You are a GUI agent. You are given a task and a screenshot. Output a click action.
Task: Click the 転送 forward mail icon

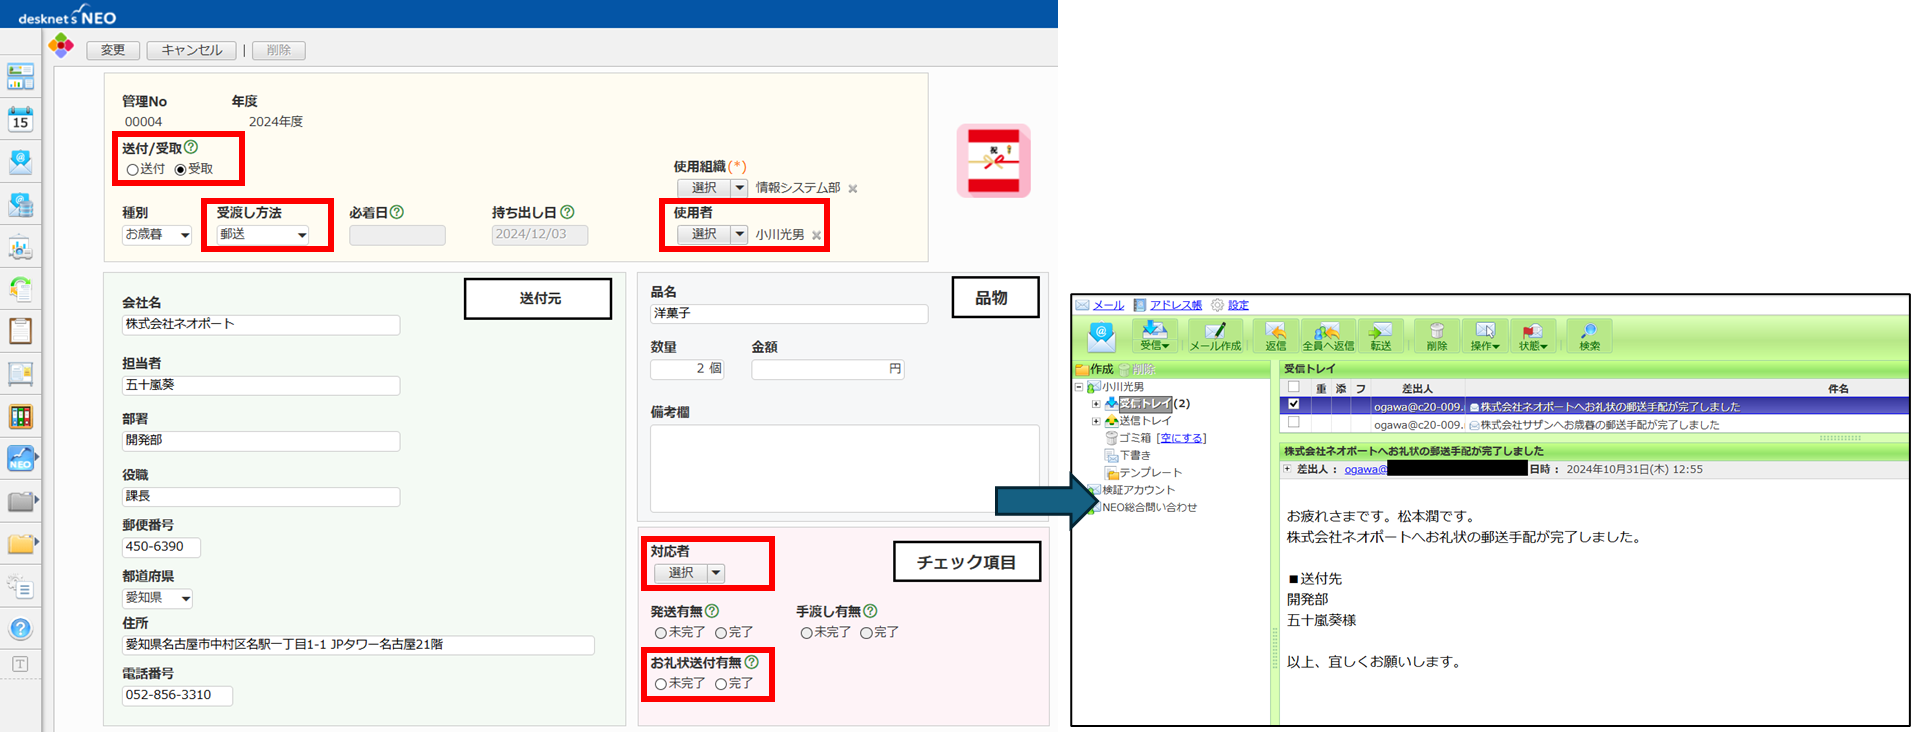click(1380, 336)
